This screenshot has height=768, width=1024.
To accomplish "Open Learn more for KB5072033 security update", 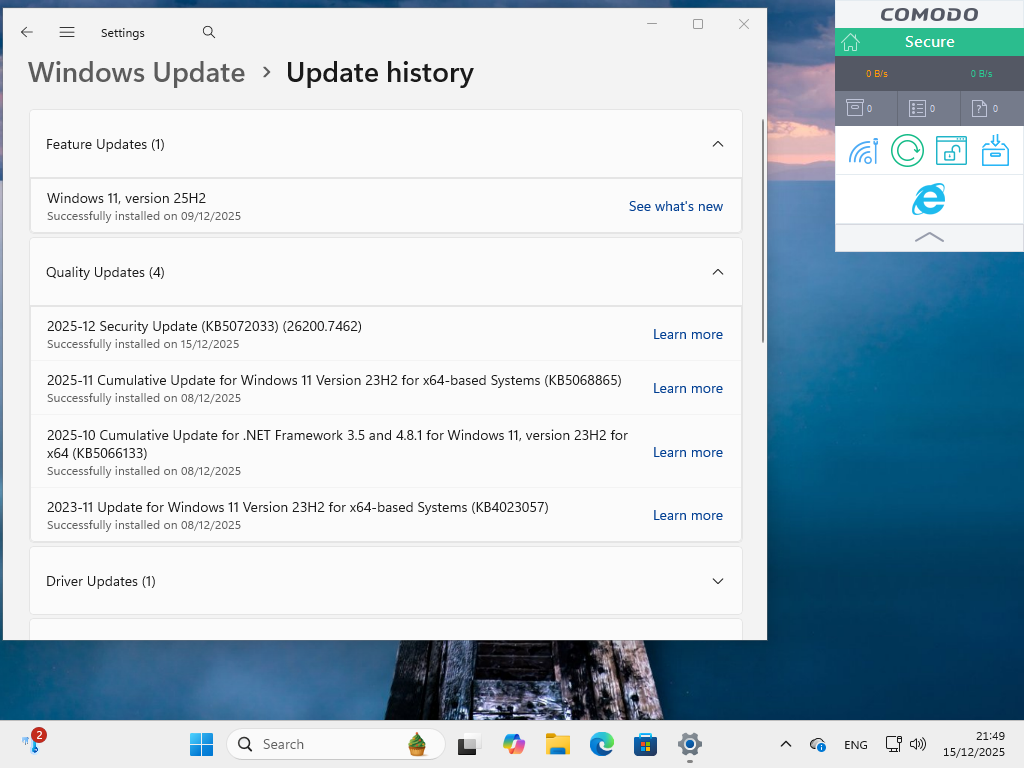I will tap(687, 334).
